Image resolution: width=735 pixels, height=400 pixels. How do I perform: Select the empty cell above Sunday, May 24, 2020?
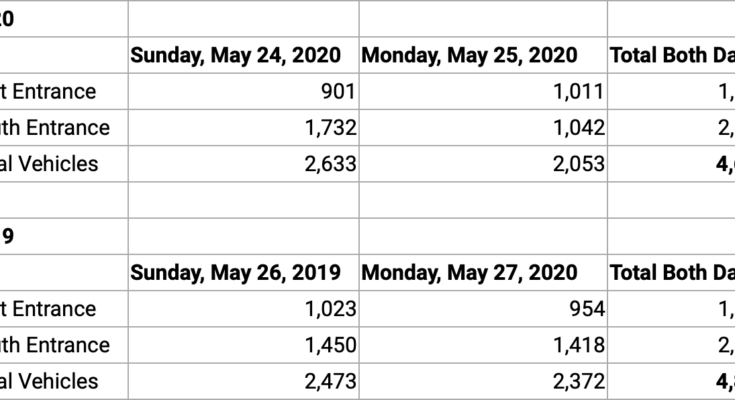[243, 19]
